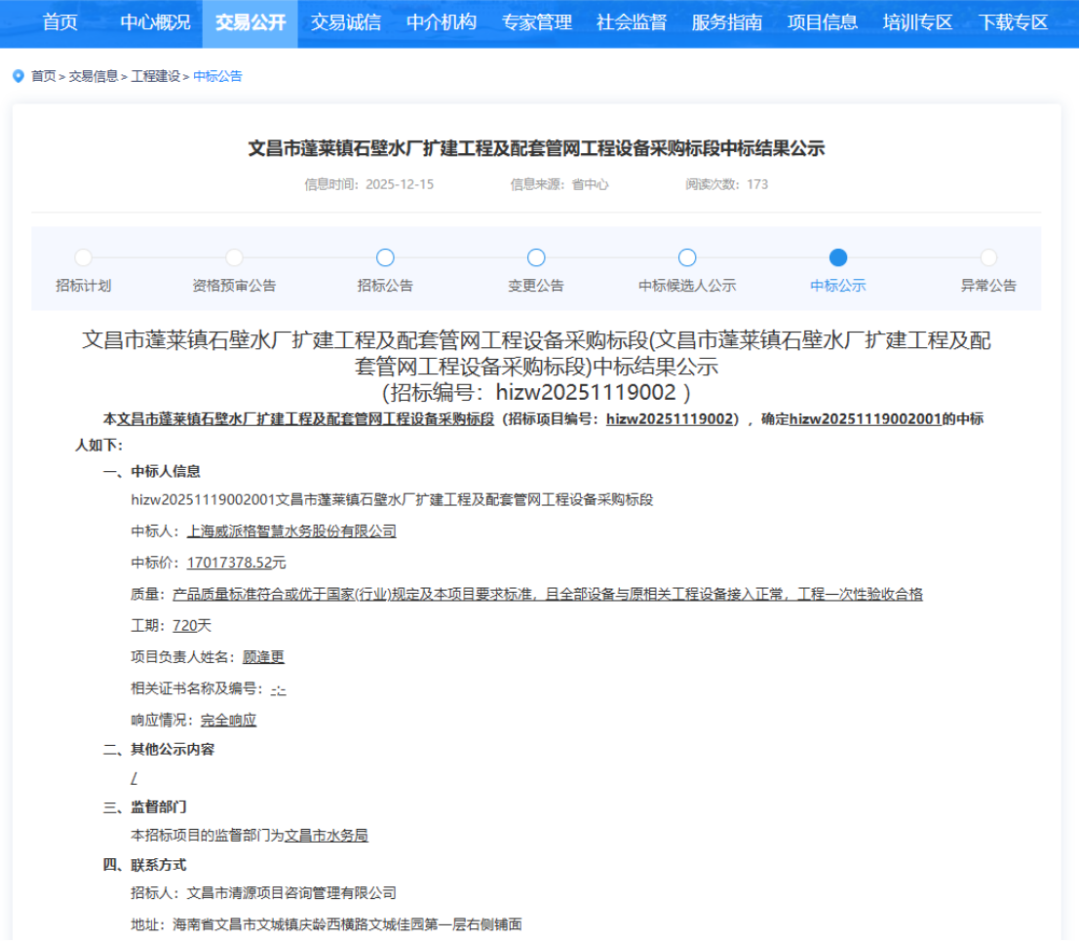Select the active 中标公示 step circle
The height and width of the screenshot is (941, 1080).
point(838,258)
